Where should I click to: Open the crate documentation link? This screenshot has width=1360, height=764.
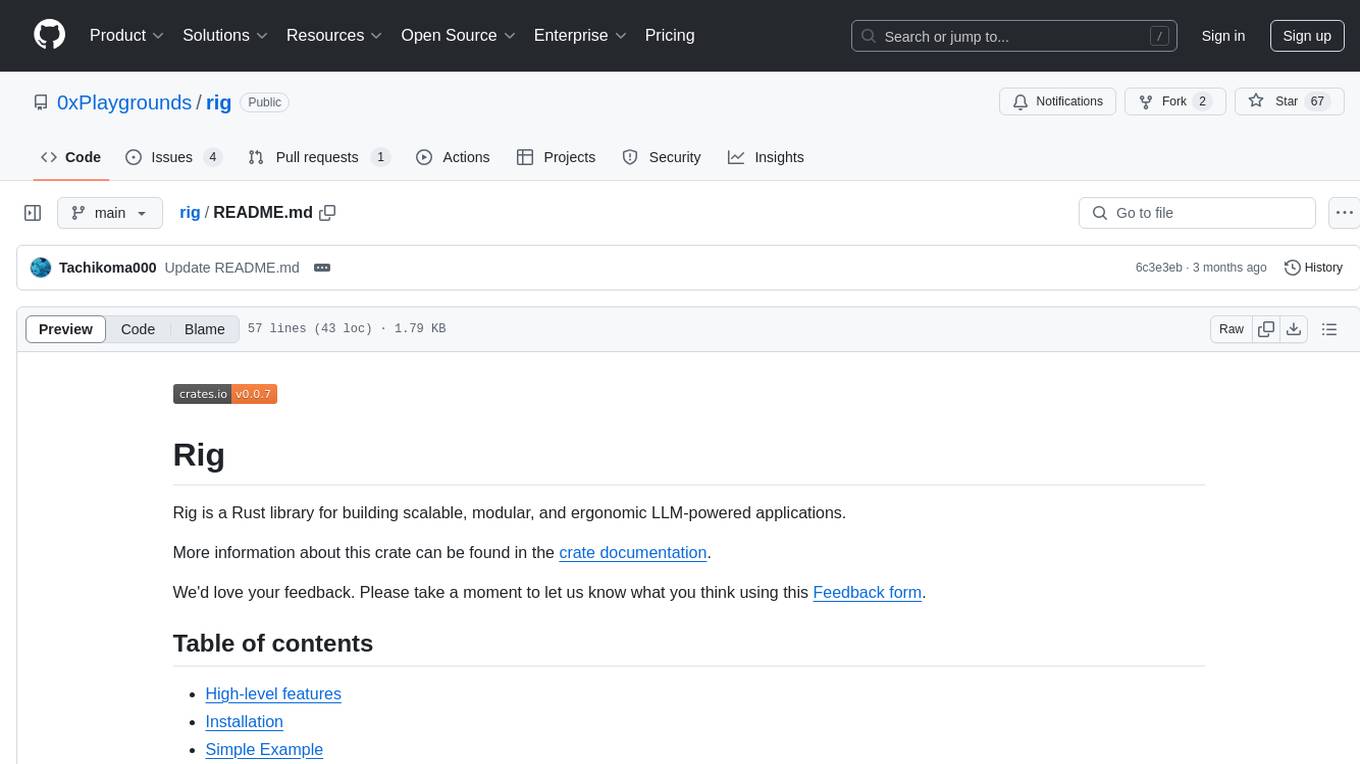tap(633, 552)
